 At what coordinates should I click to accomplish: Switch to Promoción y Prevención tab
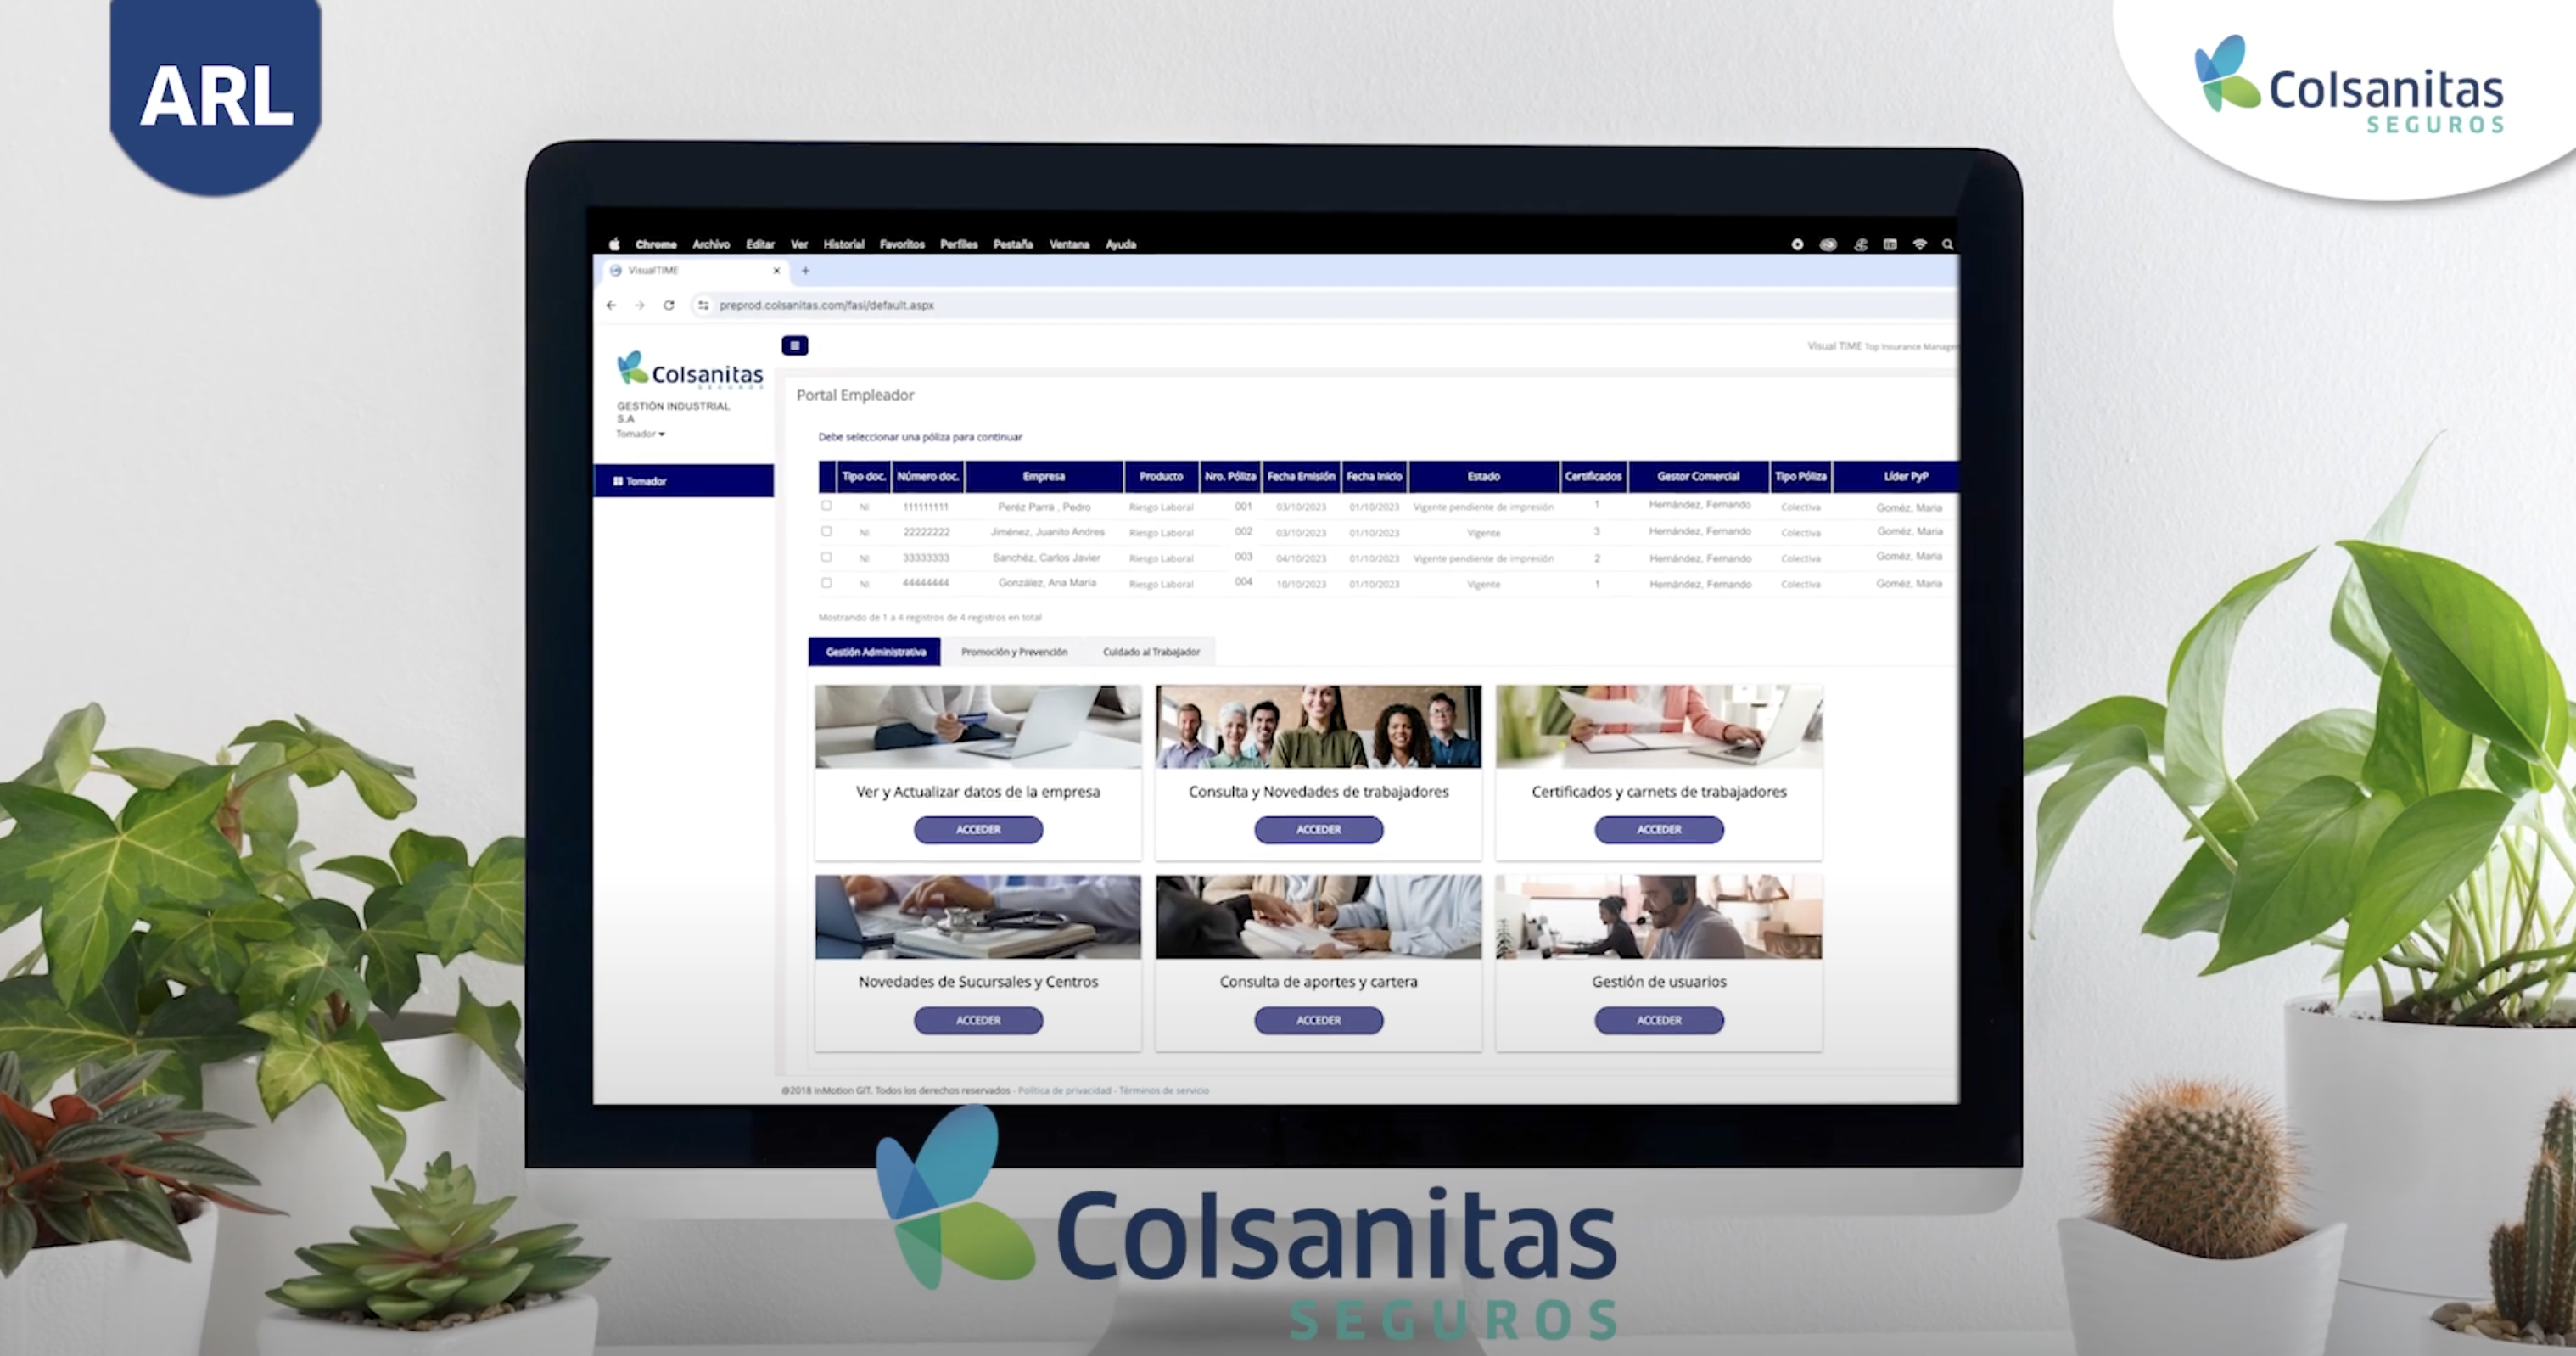1014,652
